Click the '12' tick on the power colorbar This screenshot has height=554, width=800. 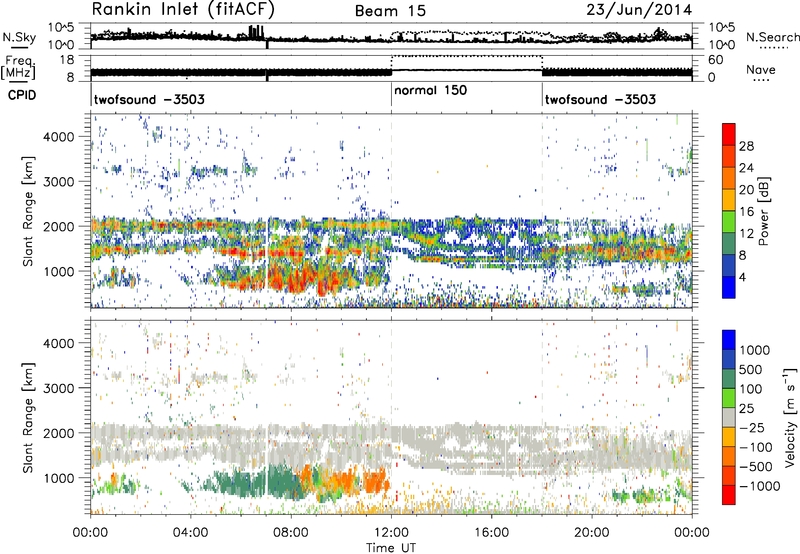(746, 234)
